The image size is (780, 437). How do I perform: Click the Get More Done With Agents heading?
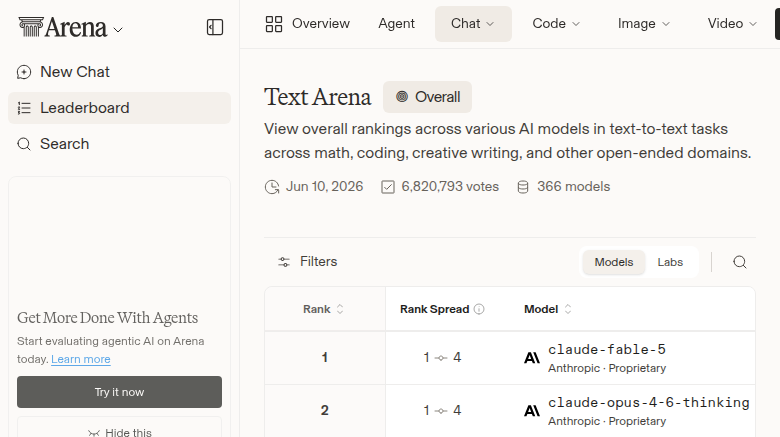107,318
